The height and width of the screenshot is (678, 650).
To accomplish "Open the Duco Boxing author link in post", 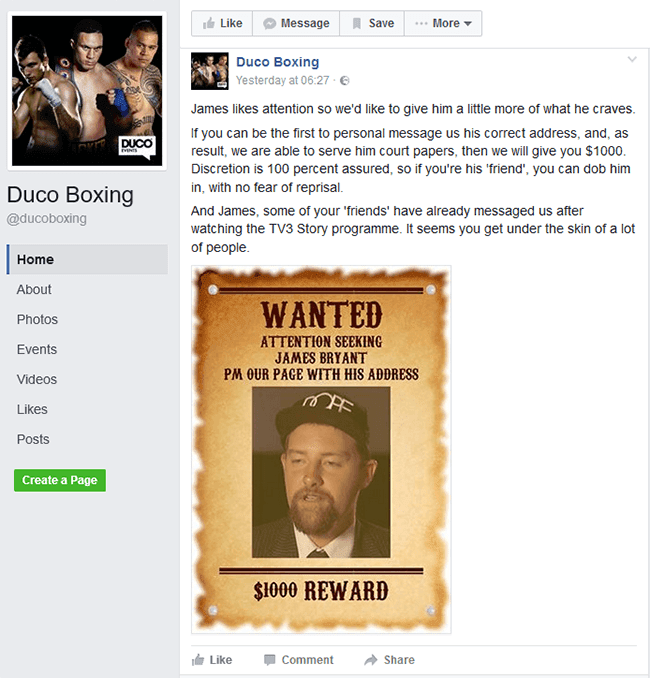I will click(278, 62).
